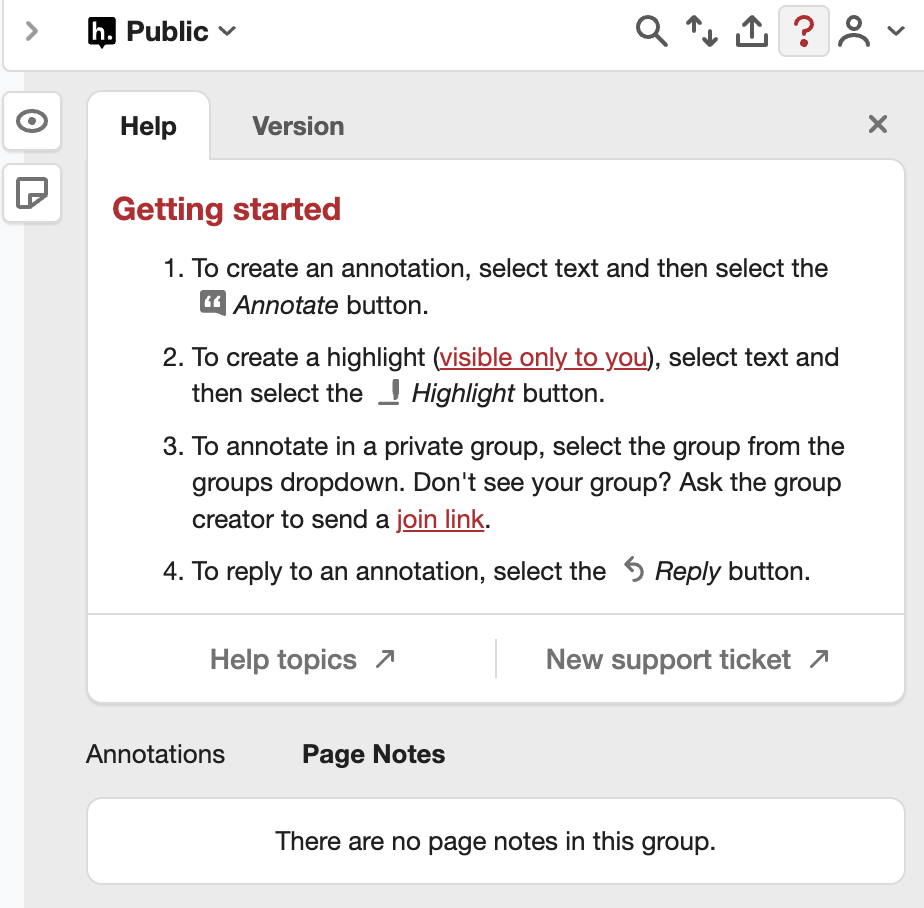The width and height of the screenshot is (924, 908).
Task: Click the red help question mark icon
Action: click(x=803, y=32)
